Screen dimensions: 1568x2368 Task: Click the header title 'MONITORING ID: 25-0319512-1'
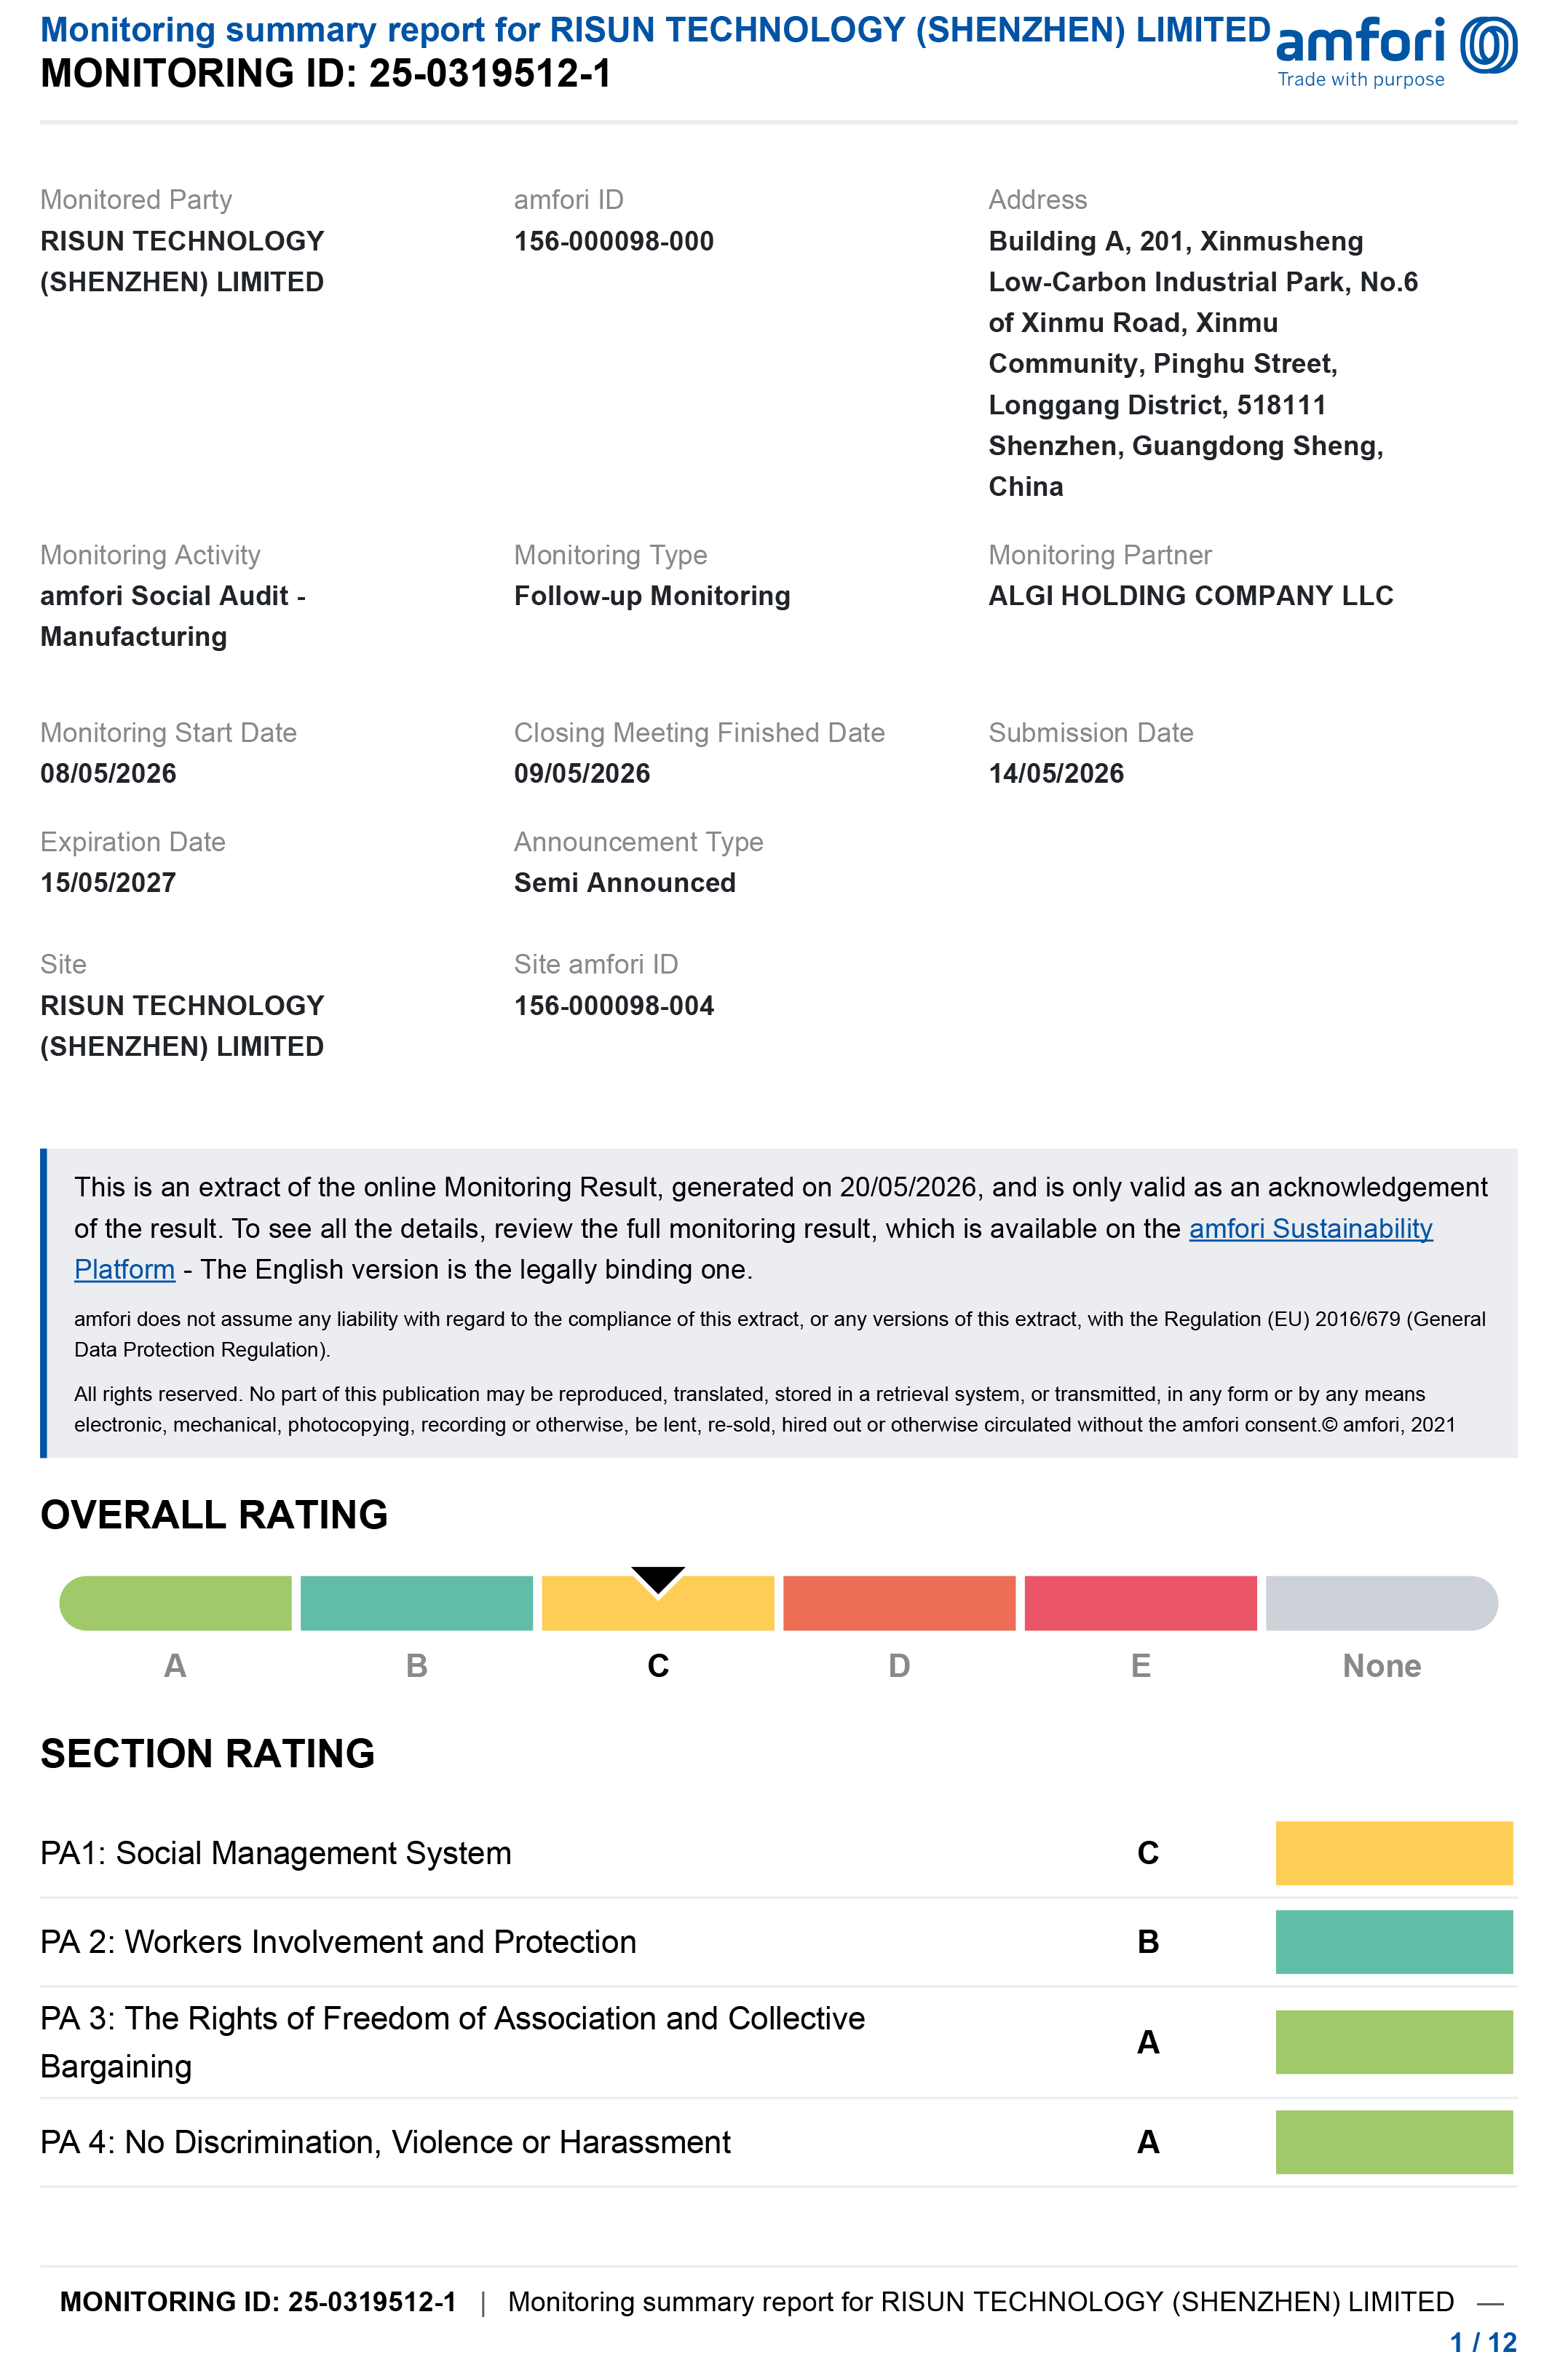(326, 73)
